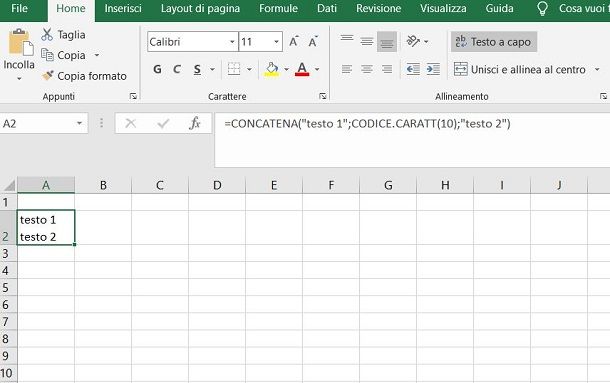Screen dimensions: 610x383
Task: Apply red font color A
Action: (302, 69)
